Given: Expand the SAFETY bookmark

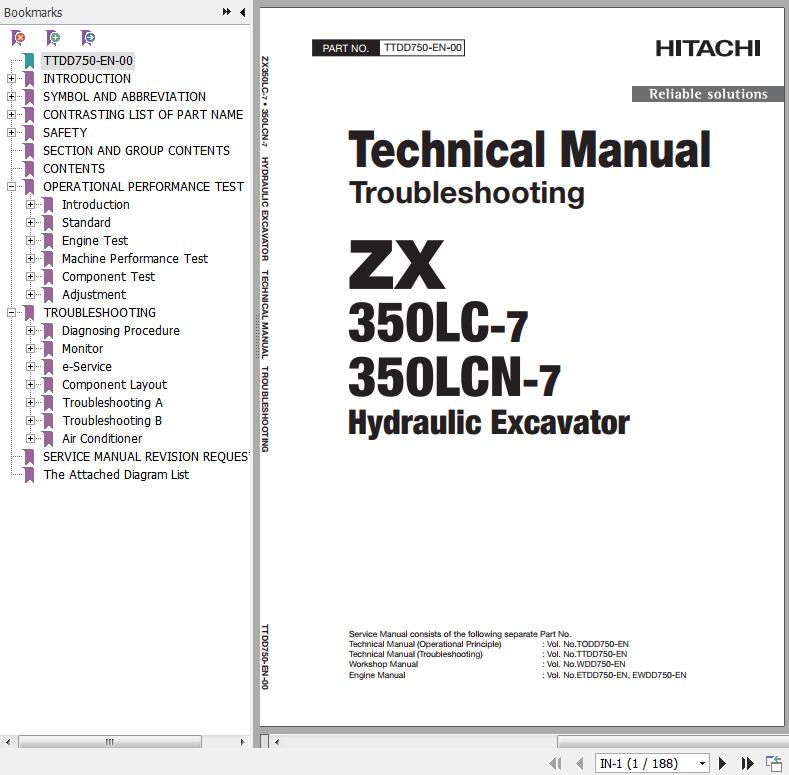Looking at the screenshot, I should coord(11,133).
